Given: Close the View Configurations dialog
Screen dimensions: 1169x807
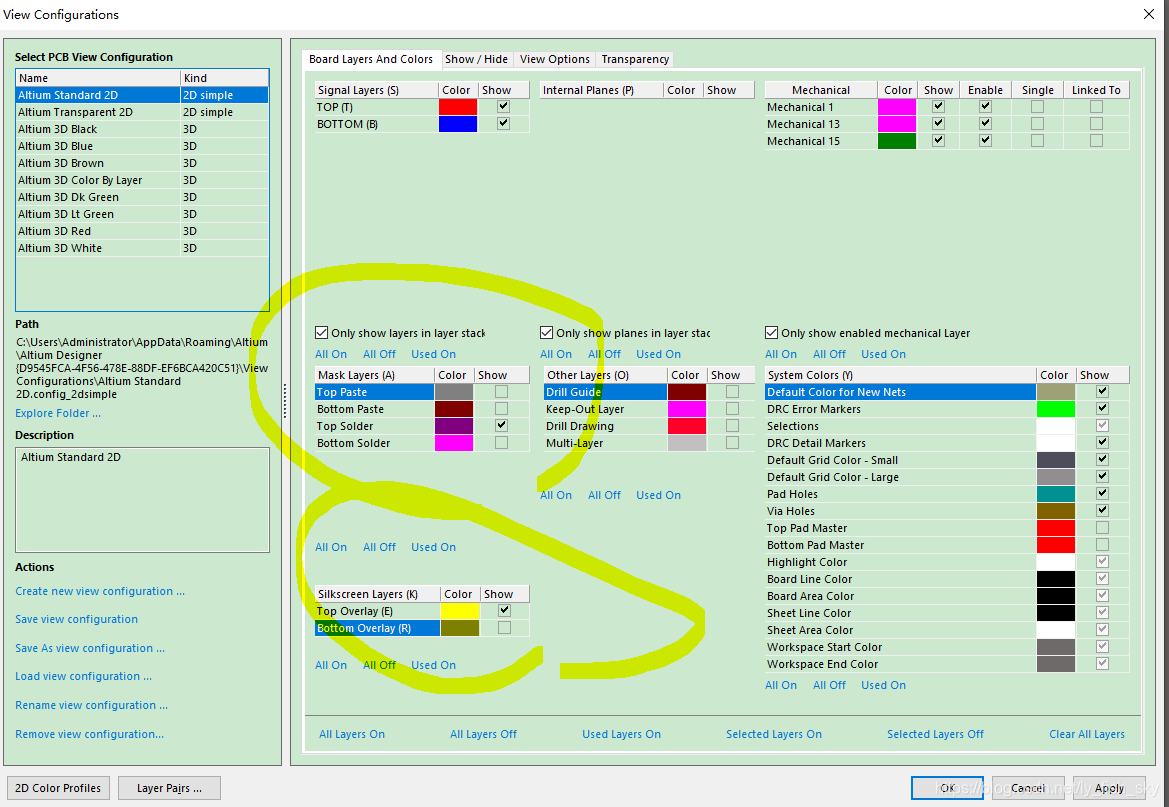Looking at the screenshot, I should [x=1149, y=14].
